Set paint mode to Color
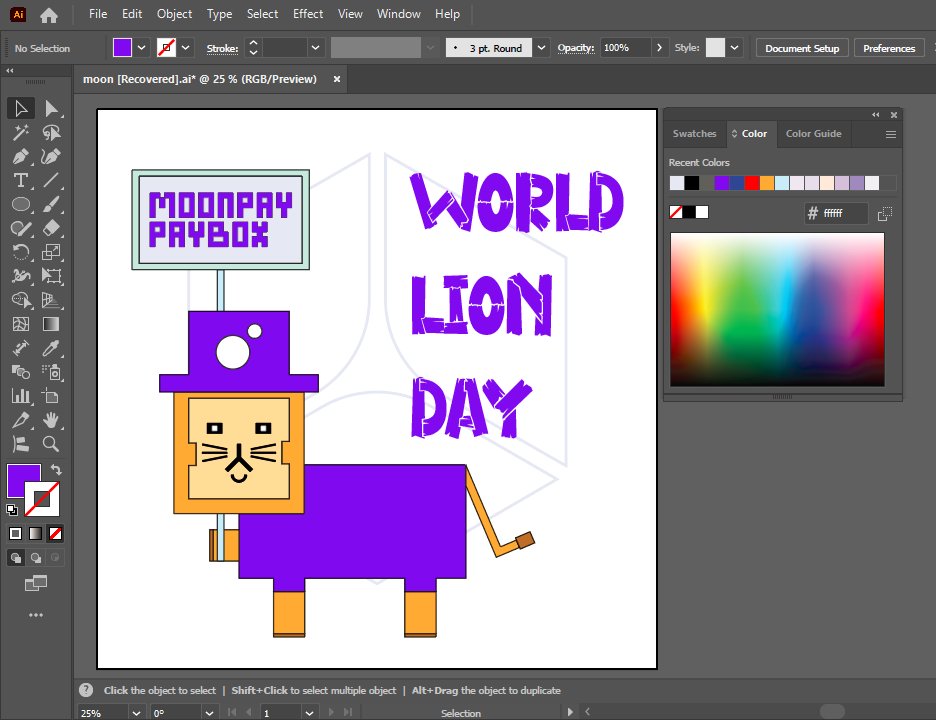 pos(16,533)
